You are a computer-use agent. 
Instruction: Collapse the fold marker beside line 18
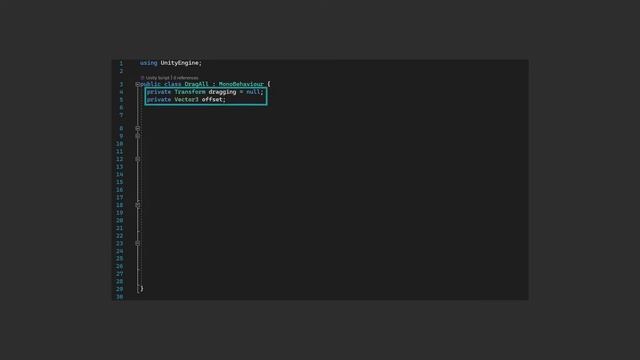138,205
